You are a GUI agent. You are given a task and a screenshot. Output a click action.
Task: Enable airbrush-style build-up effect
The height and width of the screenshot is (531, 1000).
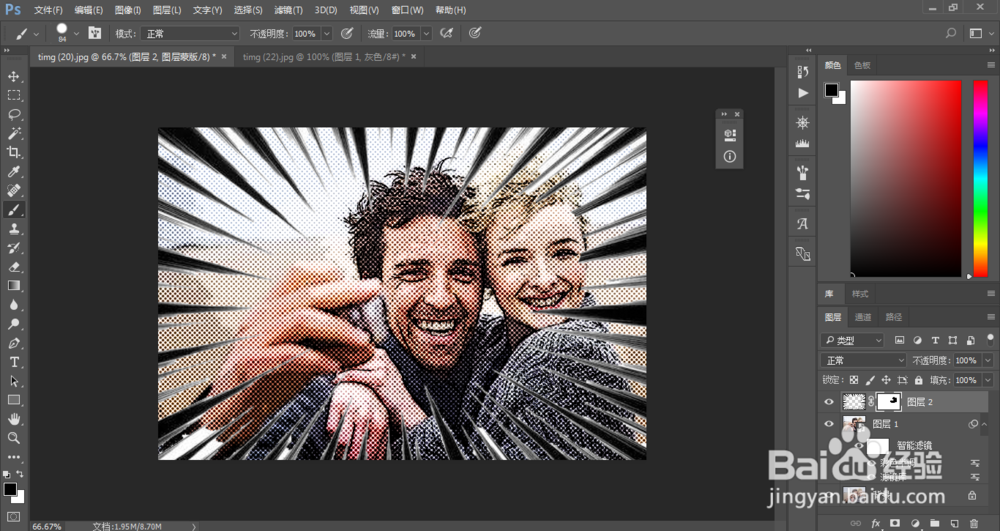click(446, 33)
